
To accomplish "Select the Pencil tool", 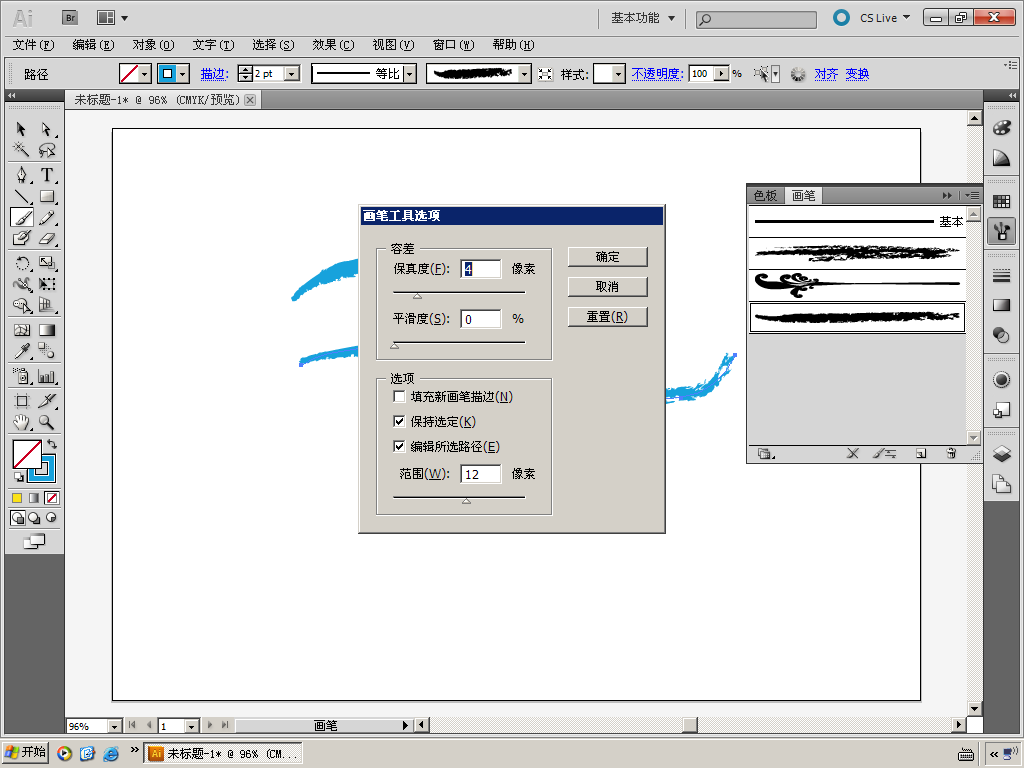I will 46,217.
